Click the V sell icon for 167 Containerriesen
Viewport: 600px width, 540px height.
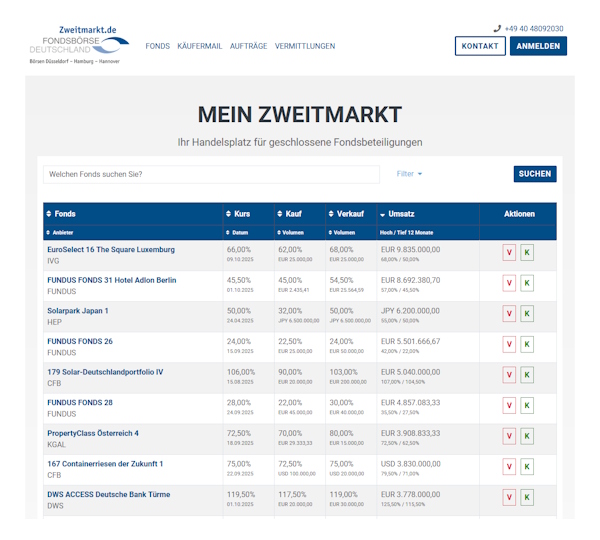click(x=509, y=467)
